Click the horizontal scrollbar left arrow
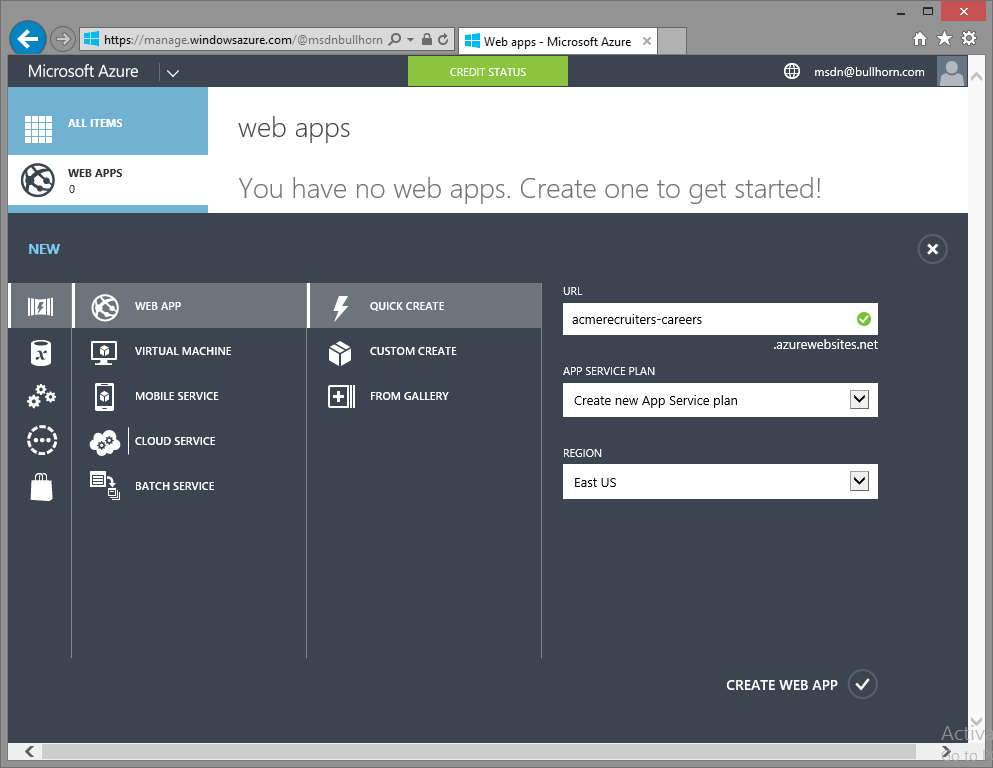This screenshot has width=993, height=768. pyautogui.click(x=29, y=752)
